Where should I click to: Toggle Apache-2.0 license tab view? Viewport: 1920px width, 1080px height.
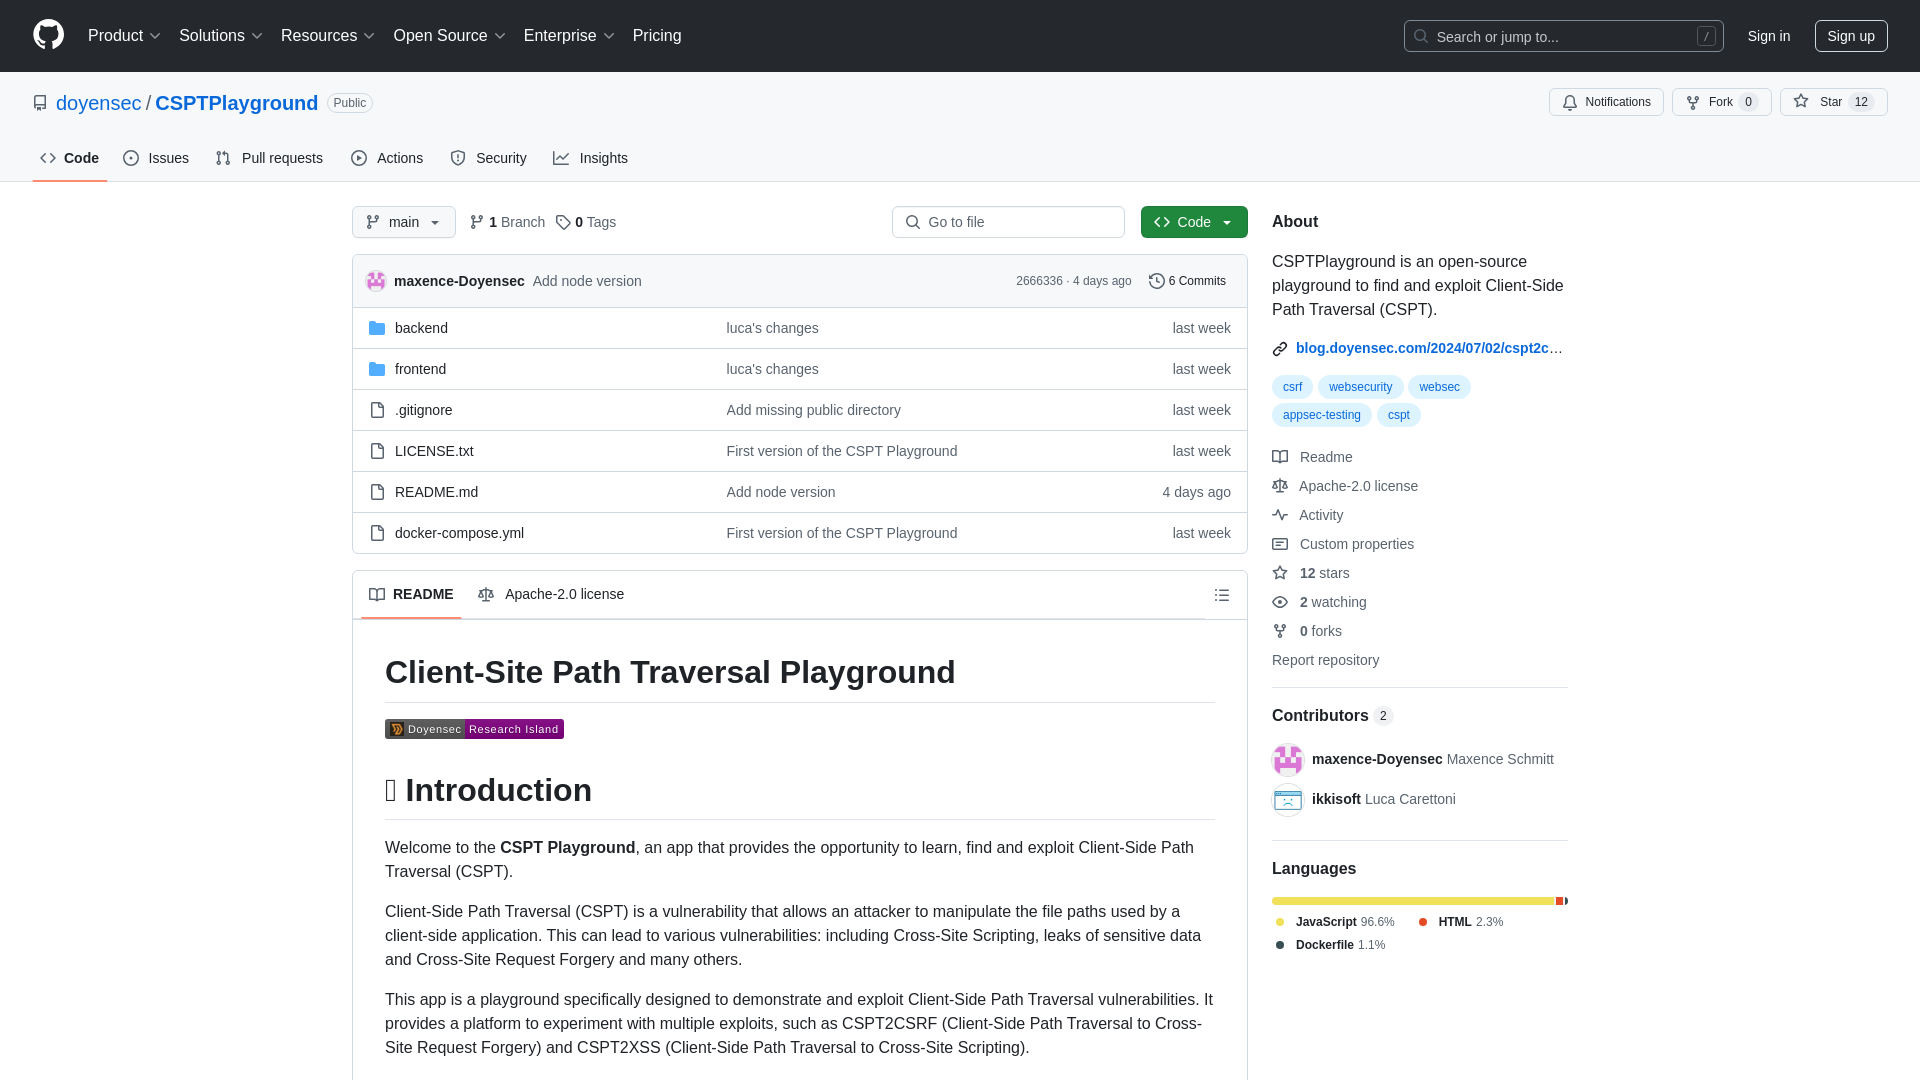(x=550, y=595)
